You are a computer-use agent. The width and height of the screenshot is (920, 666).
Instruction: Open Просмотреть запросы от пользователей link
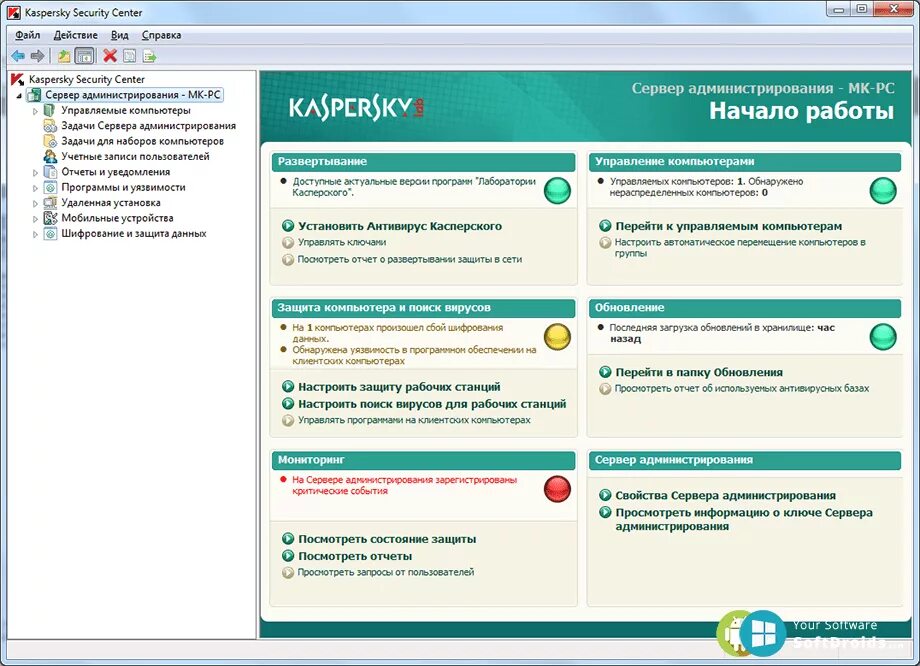[x=385, y=572]
